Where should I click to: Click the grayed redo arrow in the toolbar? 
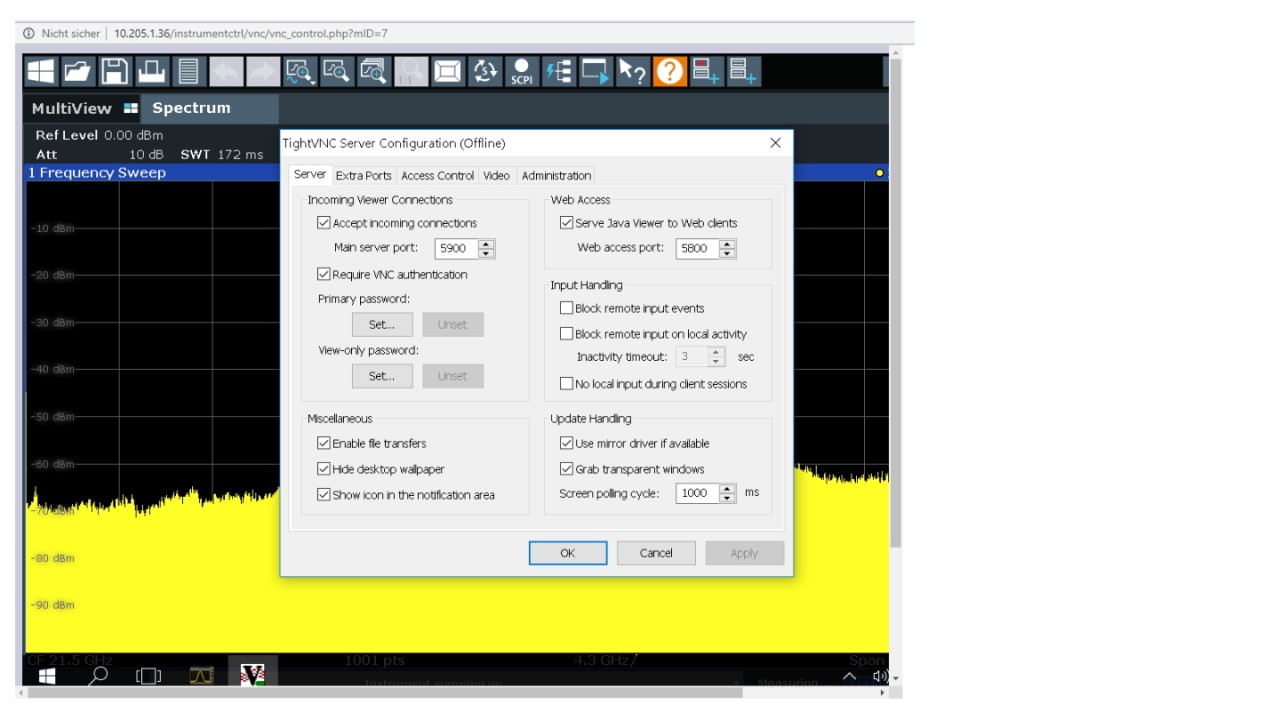(x=263, y=71)
